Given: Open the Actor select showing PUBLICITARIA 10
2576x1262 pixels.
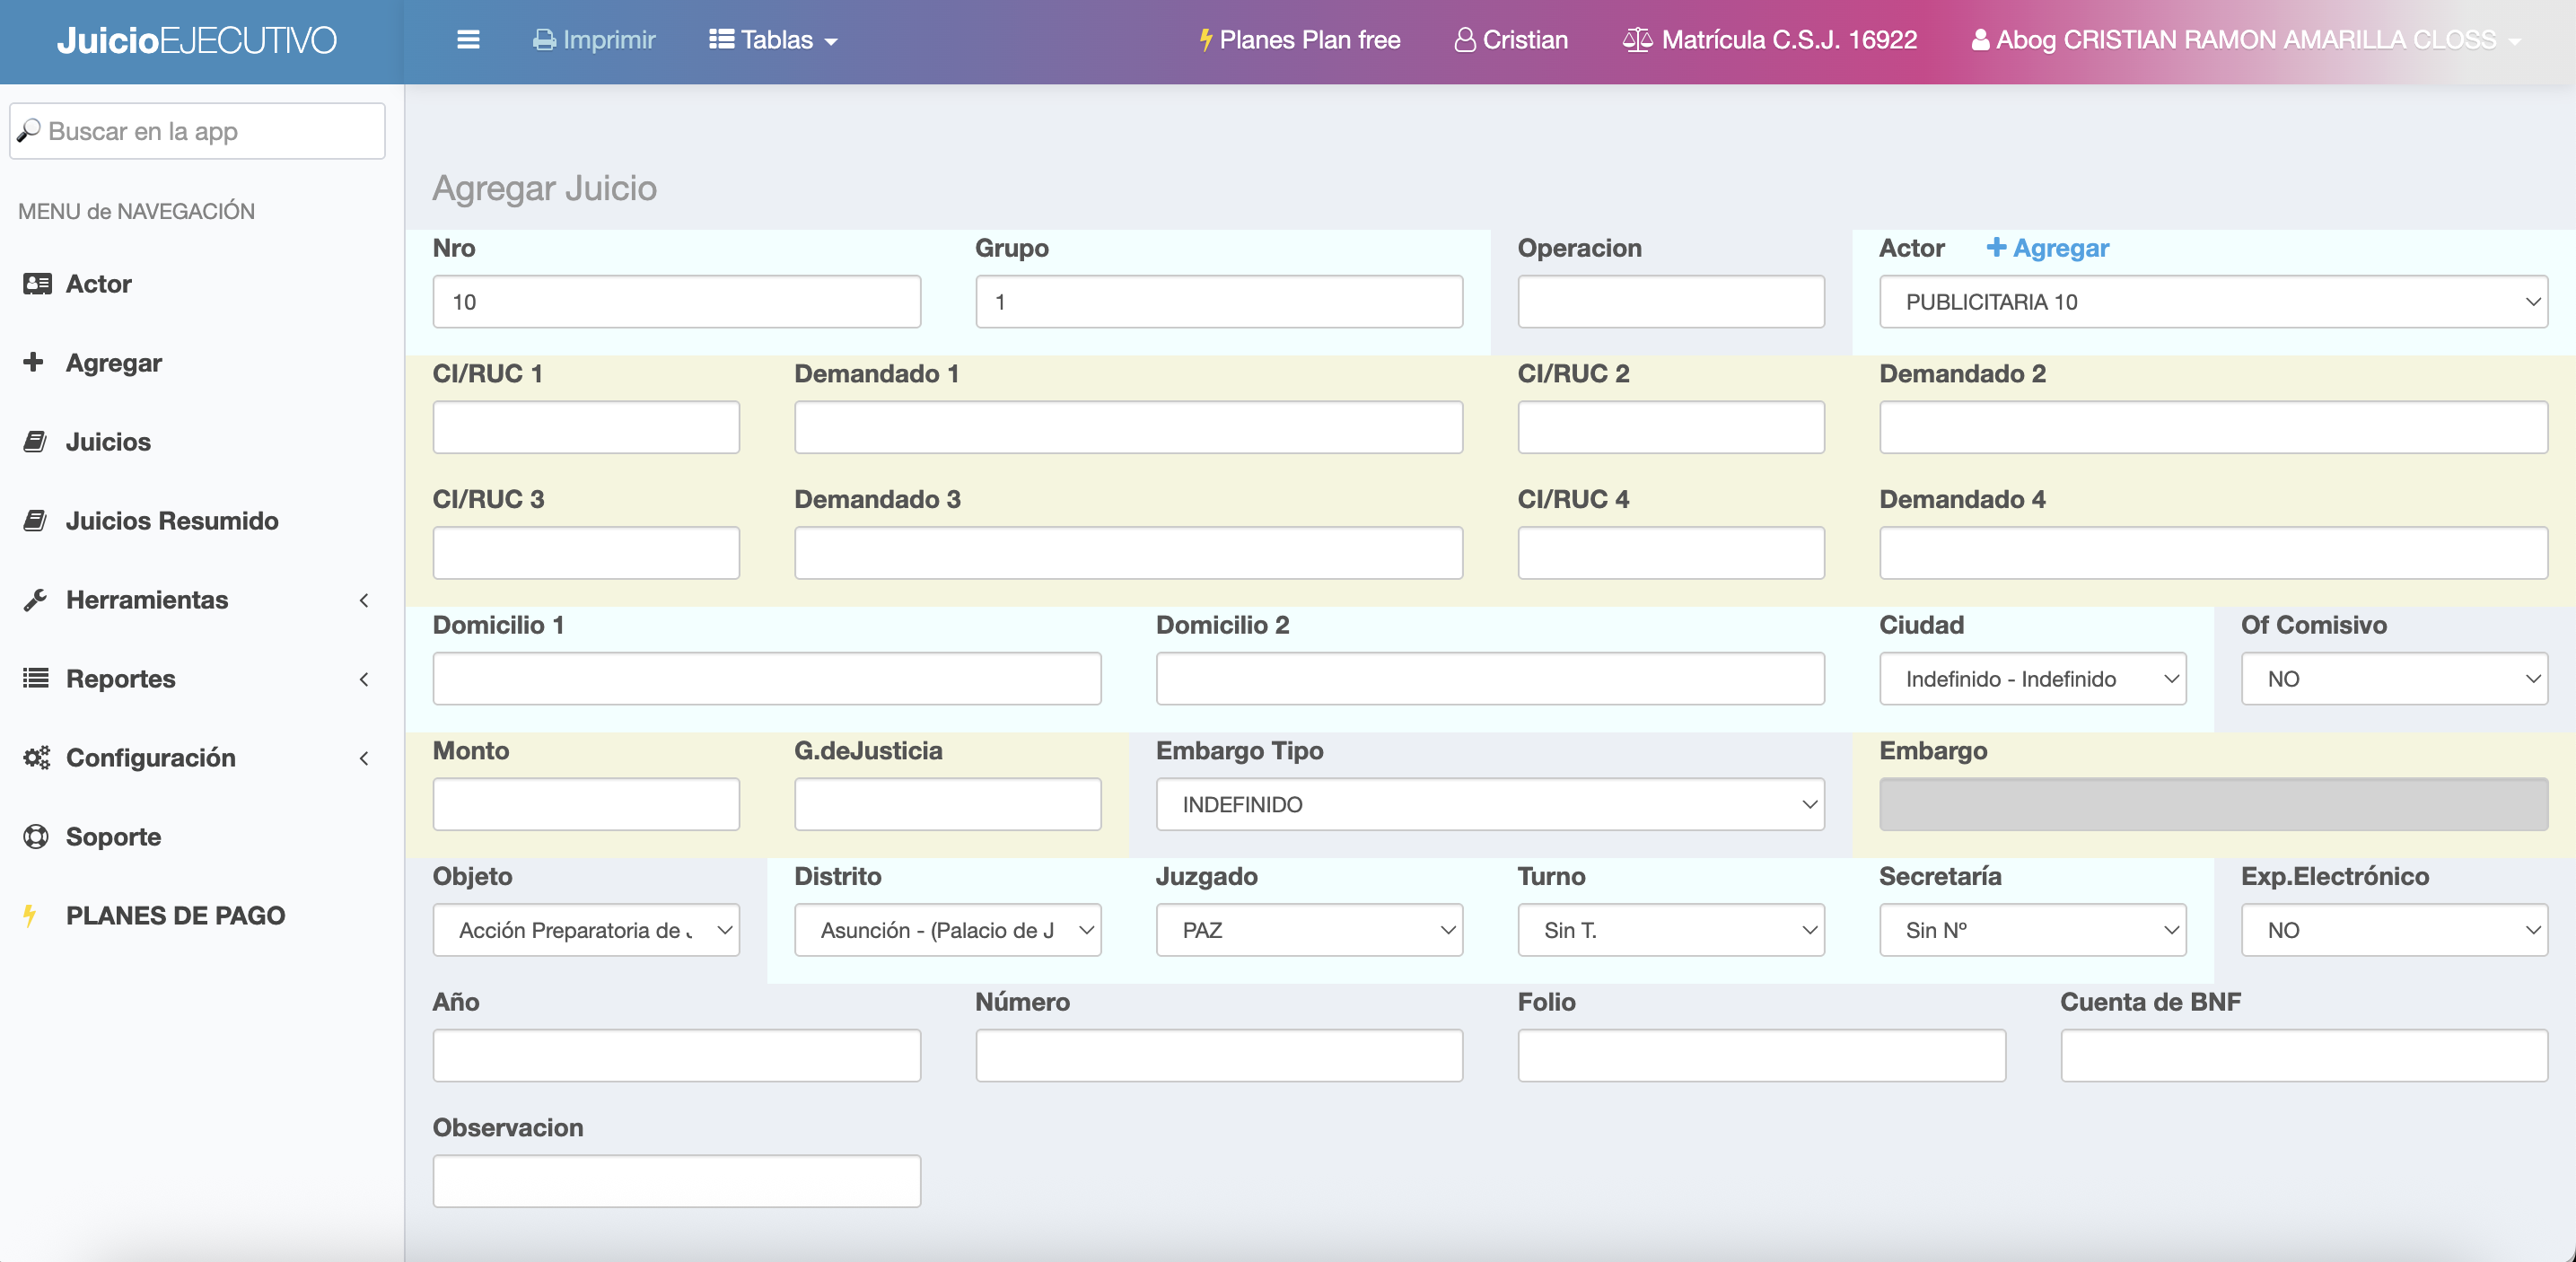Looking at the screenshot, I should coord(2212,302).
